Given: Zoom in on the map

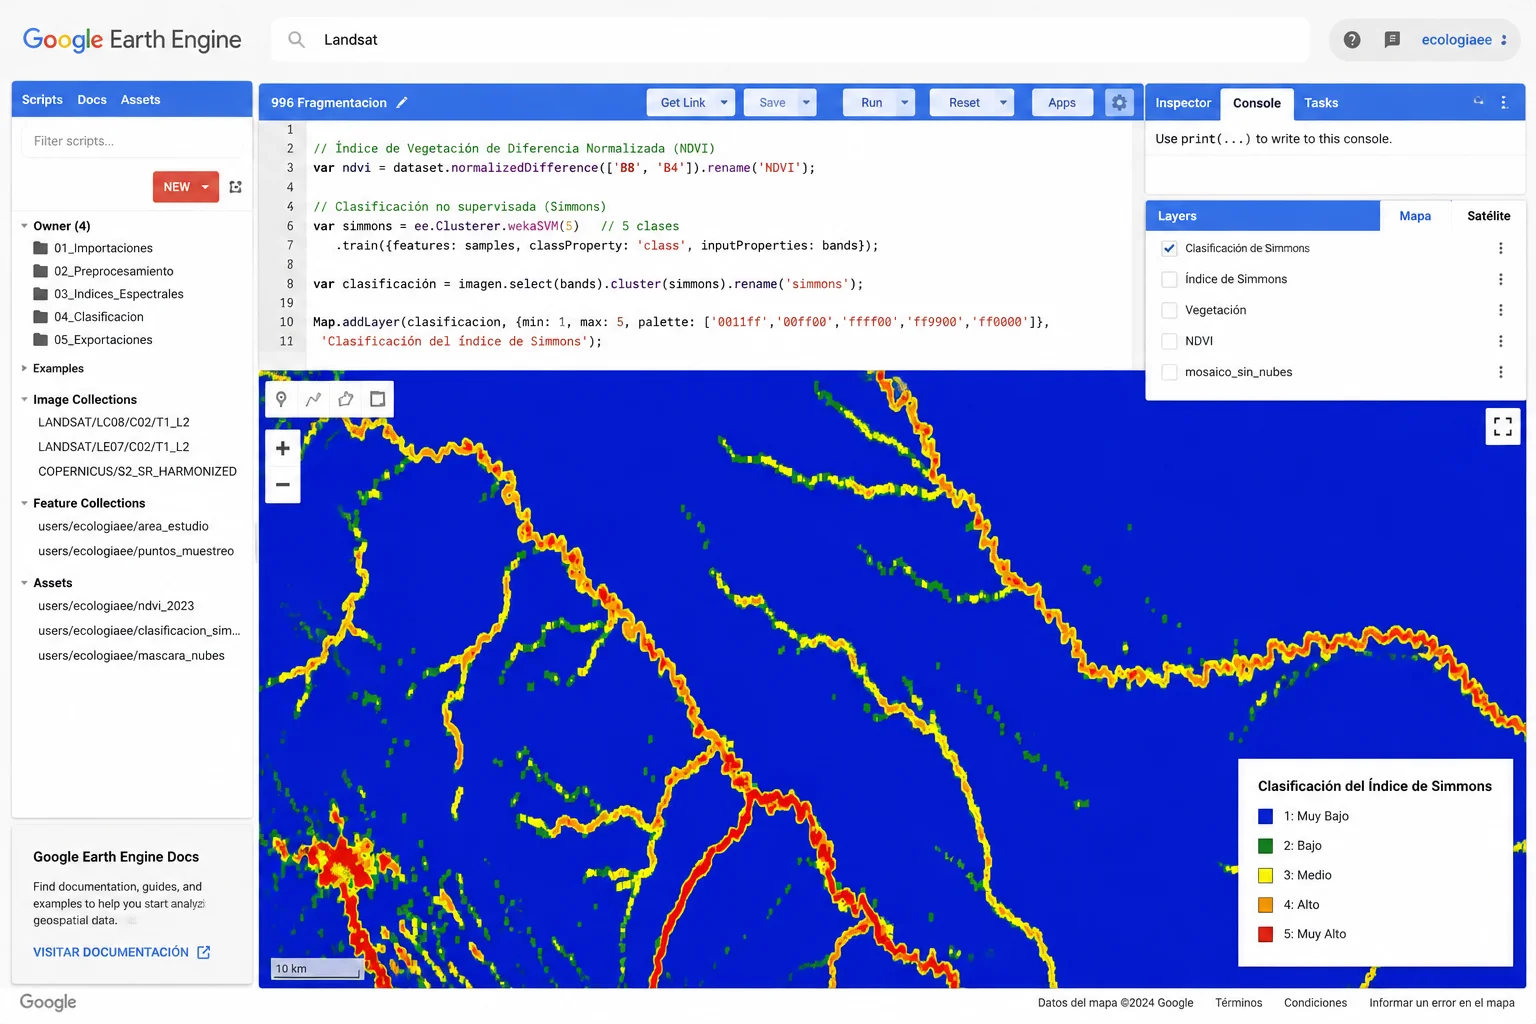Looking at the screenshot, I should tap(283, 448).
